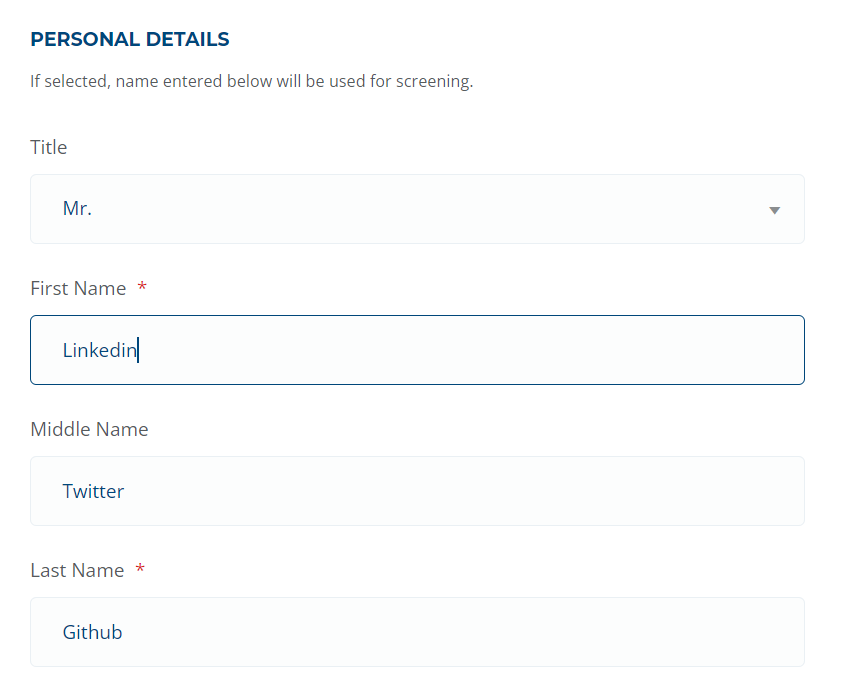Click the Github value in Last Name
The image size is (858, 693).
tap(92, 632)
